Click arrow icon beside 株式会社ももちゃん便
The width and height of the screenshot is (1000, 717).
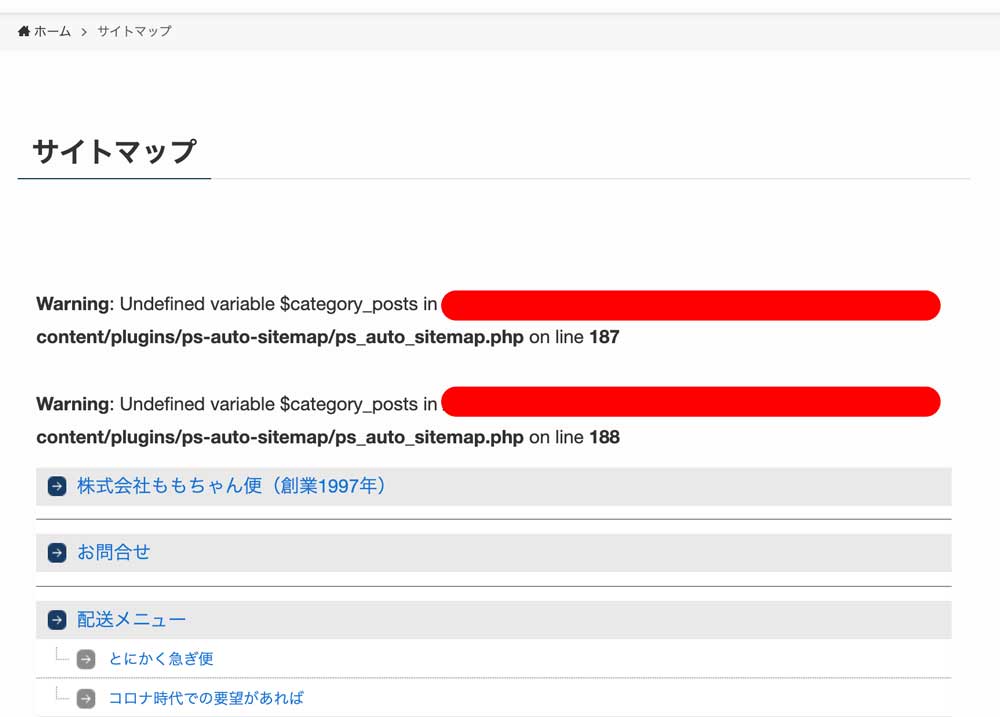(x=57, y=487)
